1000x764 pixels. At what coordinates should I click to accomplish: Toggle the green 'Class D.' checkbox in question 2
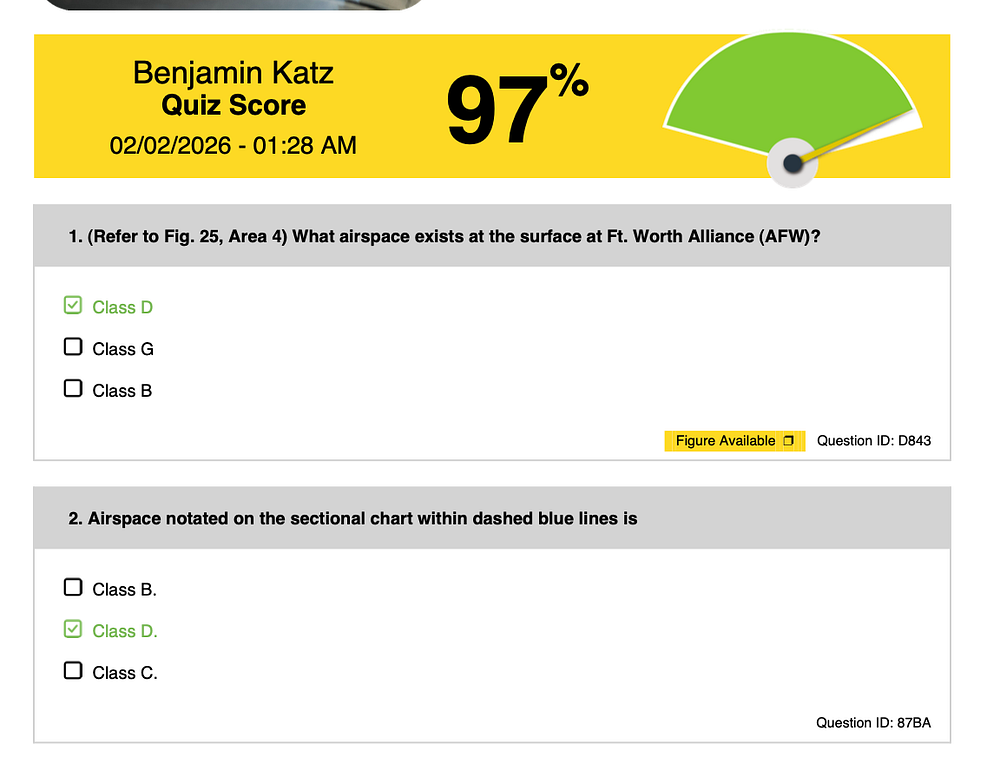pos(73,629)
